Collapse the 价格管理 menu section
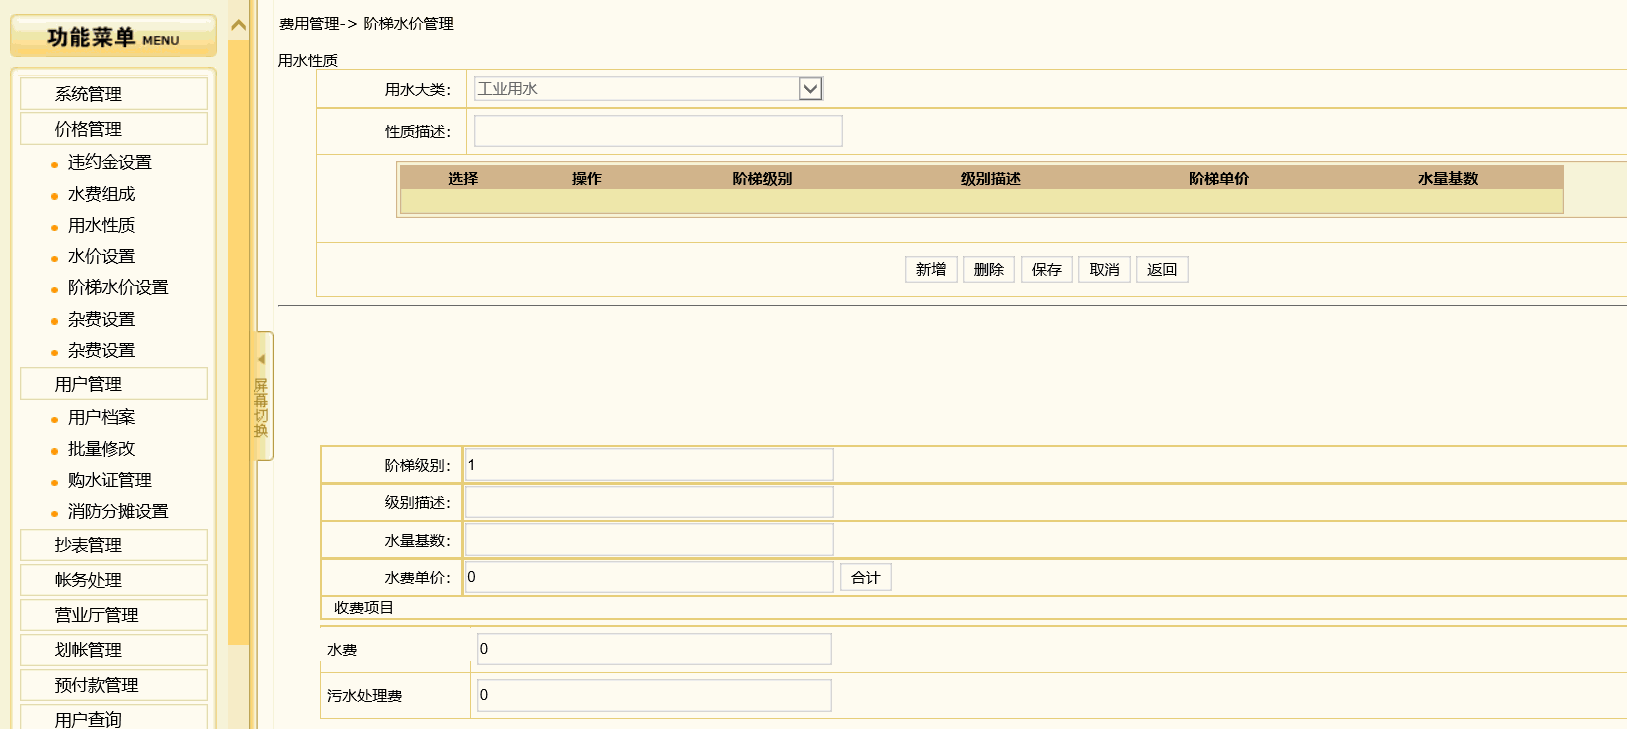The image size is (1627, 729). pos(113,129)
